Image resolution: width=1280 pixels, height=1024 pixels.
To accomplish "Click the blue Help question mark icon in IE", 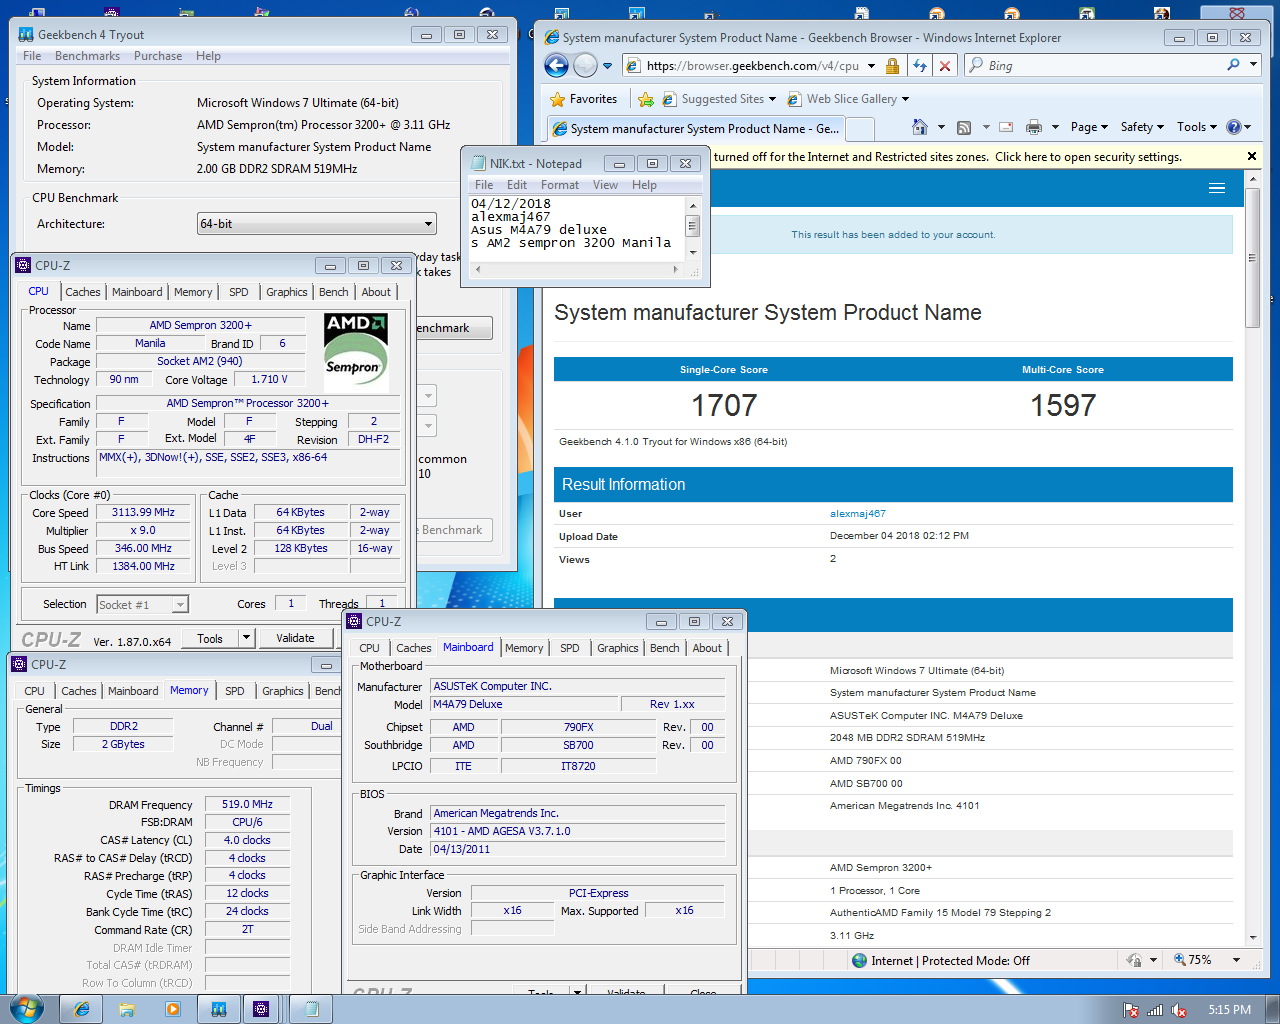I will click(x=1234, y=127).
